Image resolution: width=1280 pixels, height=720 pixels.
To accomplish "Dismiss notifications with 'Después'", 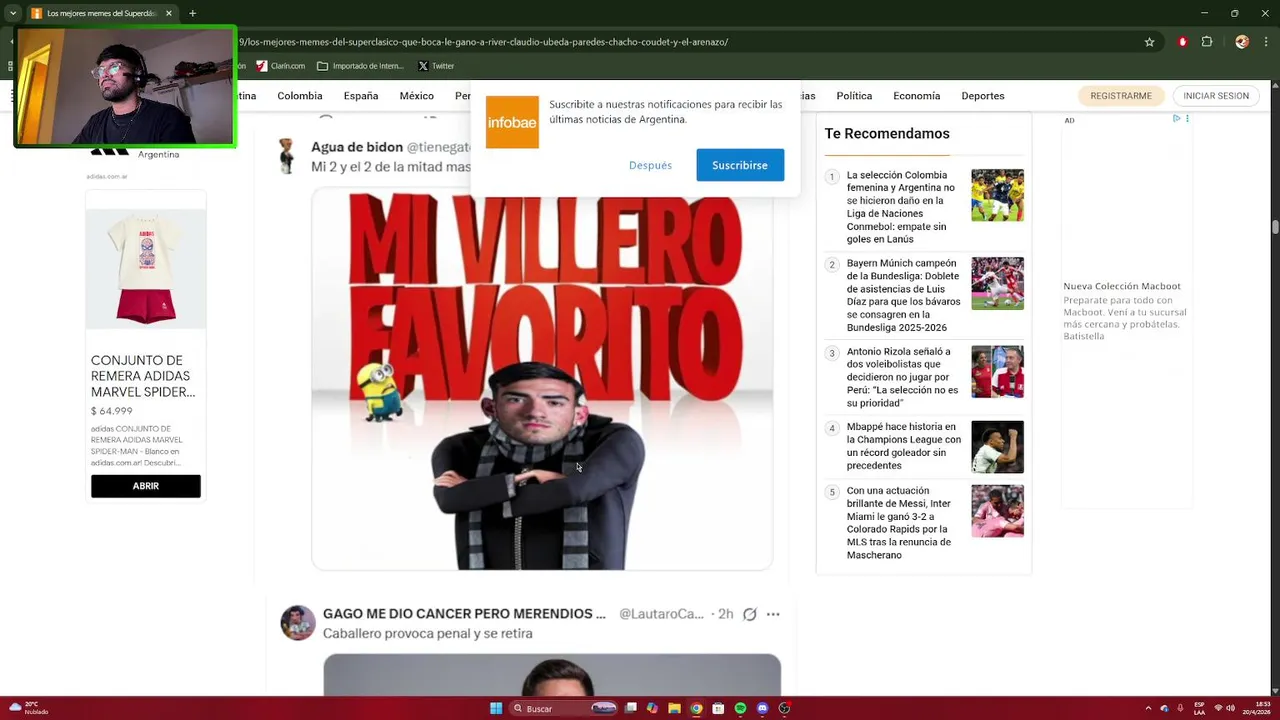I will click(x=650, y=165).
